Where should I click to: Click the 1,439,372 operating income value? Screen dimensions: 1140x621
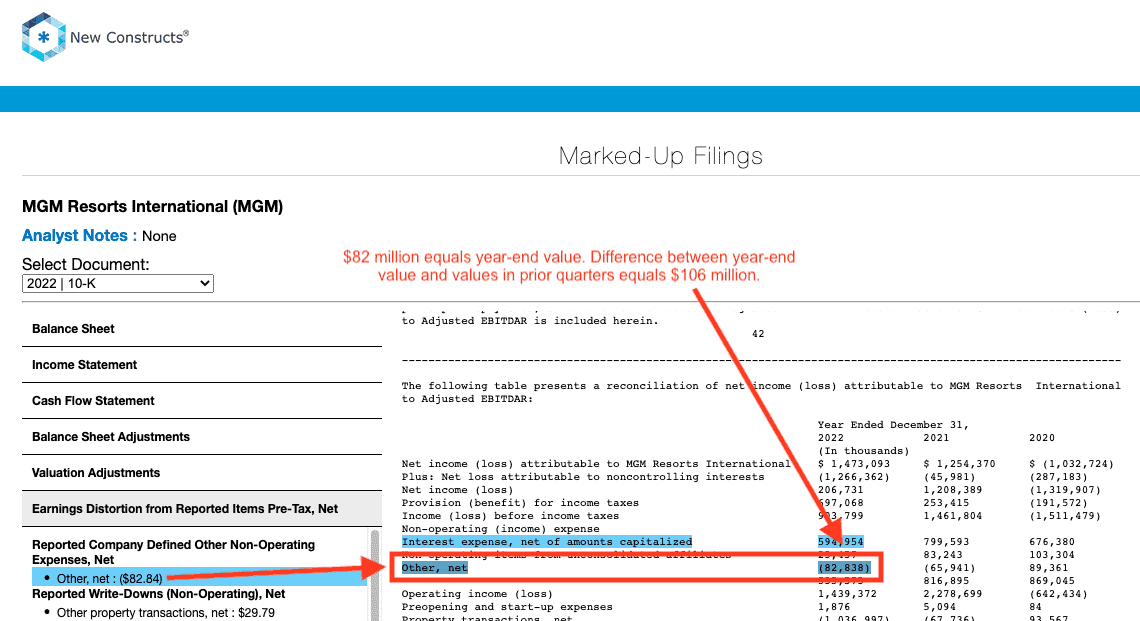(x=847, y=594)
